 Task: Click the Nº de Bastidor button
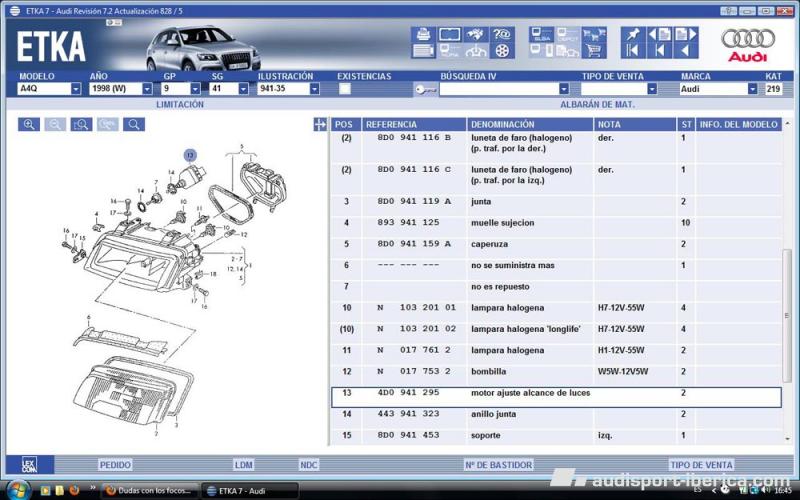498,465
